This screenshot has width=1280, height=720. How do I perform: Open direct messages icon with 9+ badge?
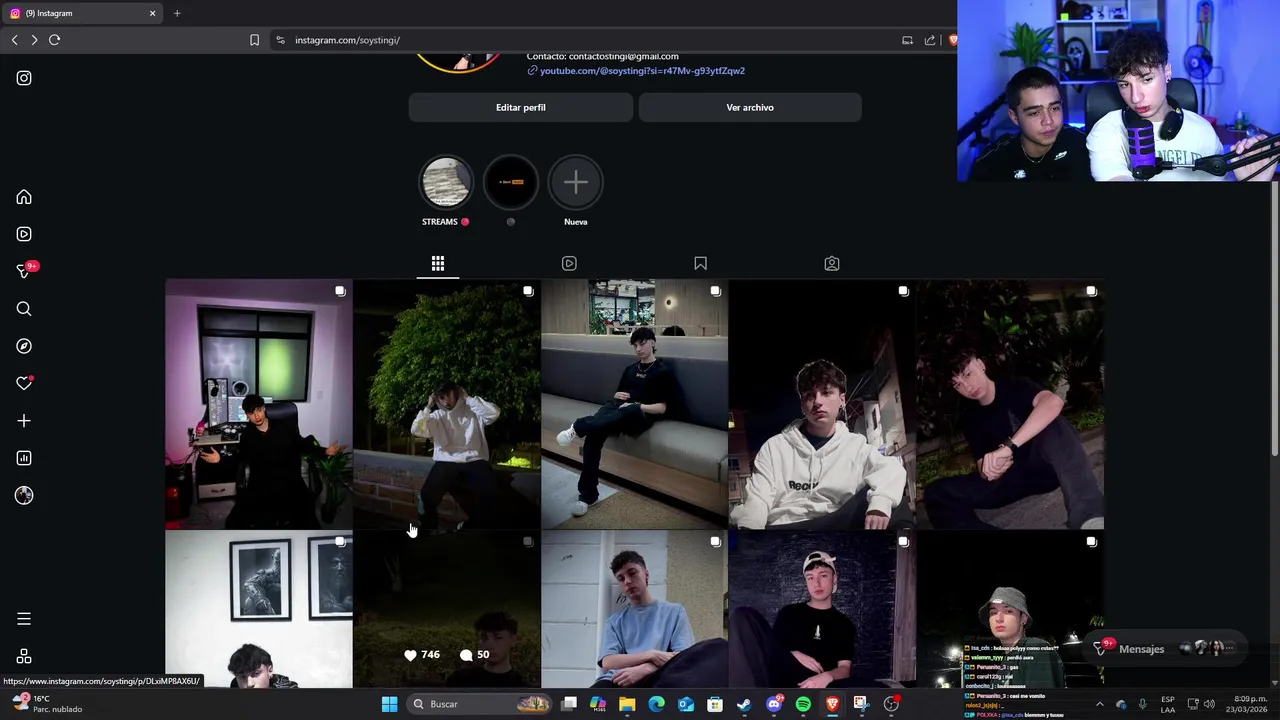(x=25, y=271)
